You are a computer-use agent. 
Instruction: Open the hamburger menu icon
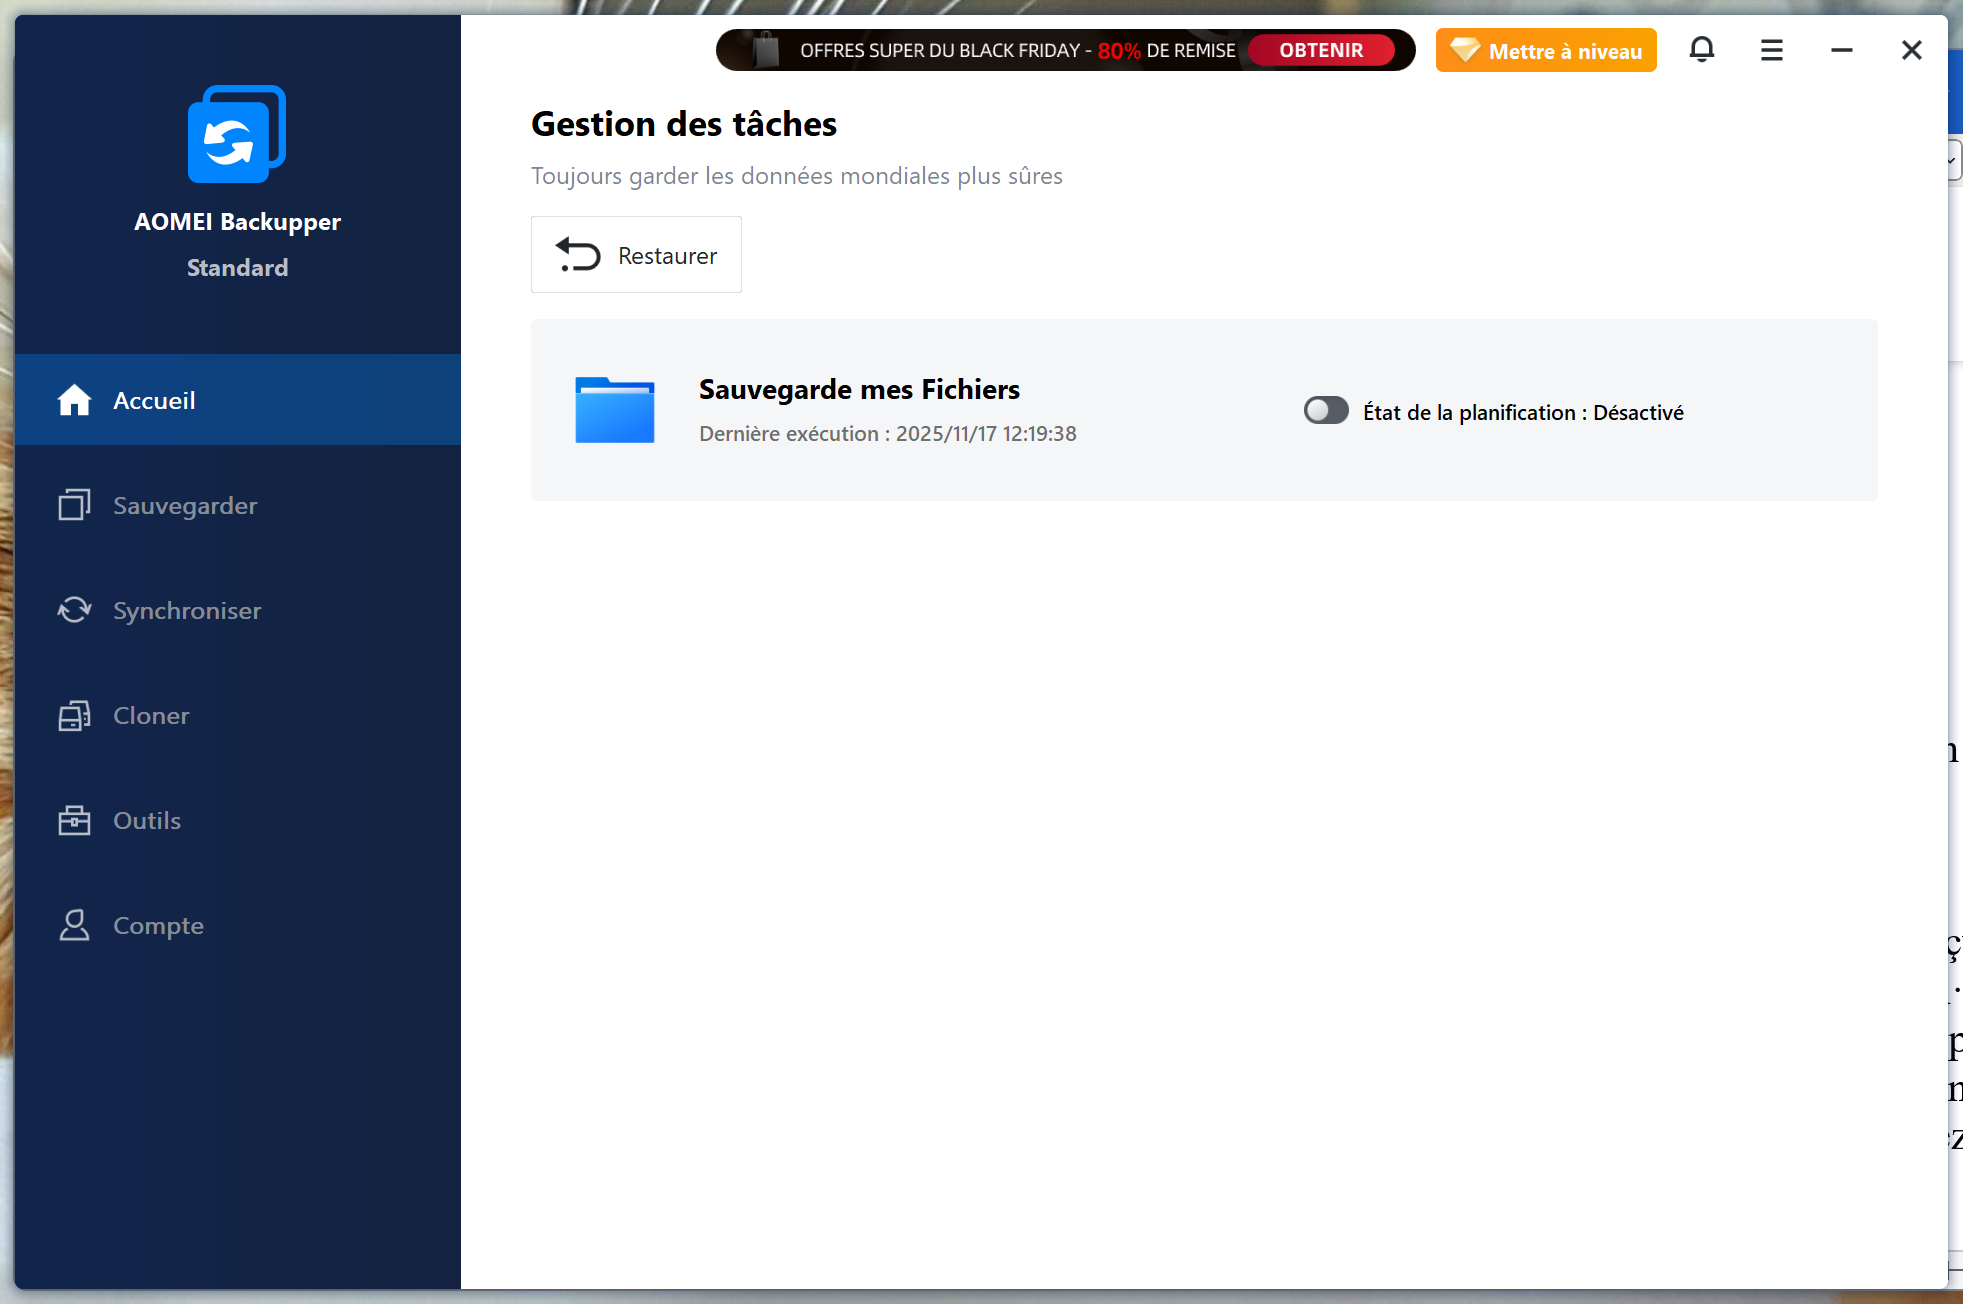(x=1771, y=50)
